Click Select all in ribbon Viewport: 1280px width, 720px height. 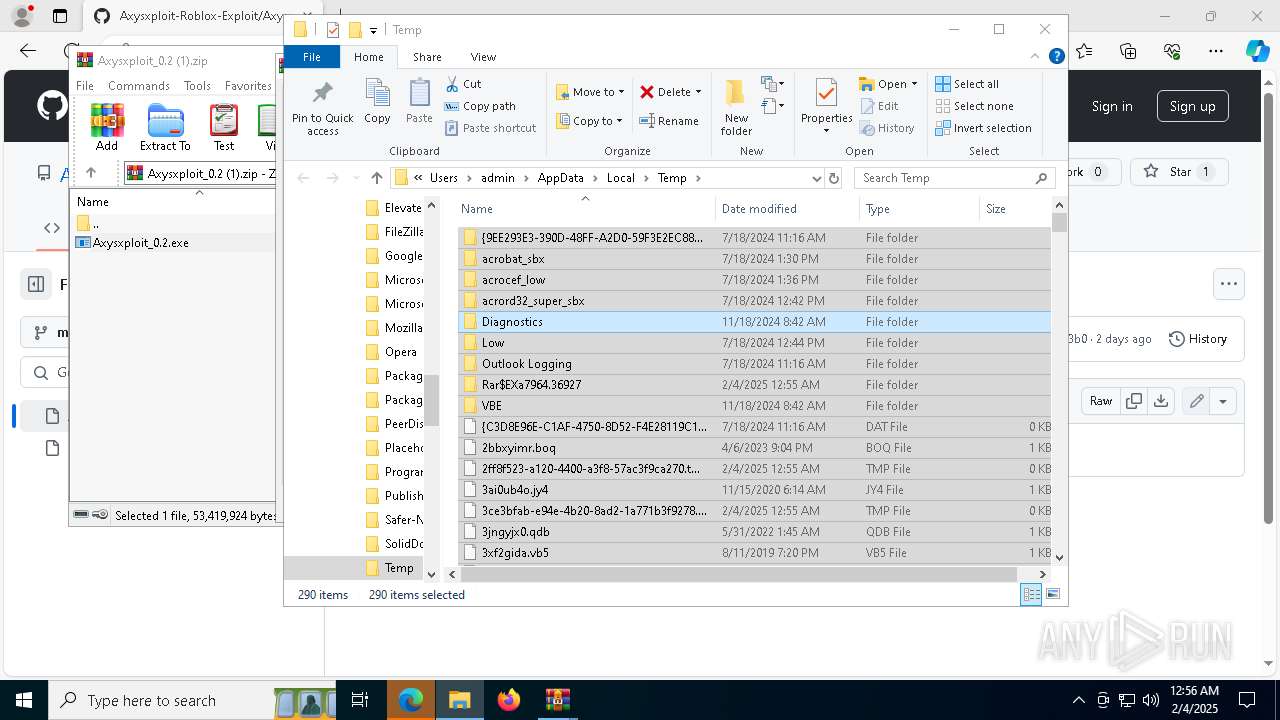pyautogui.click(x=967, y=84)
